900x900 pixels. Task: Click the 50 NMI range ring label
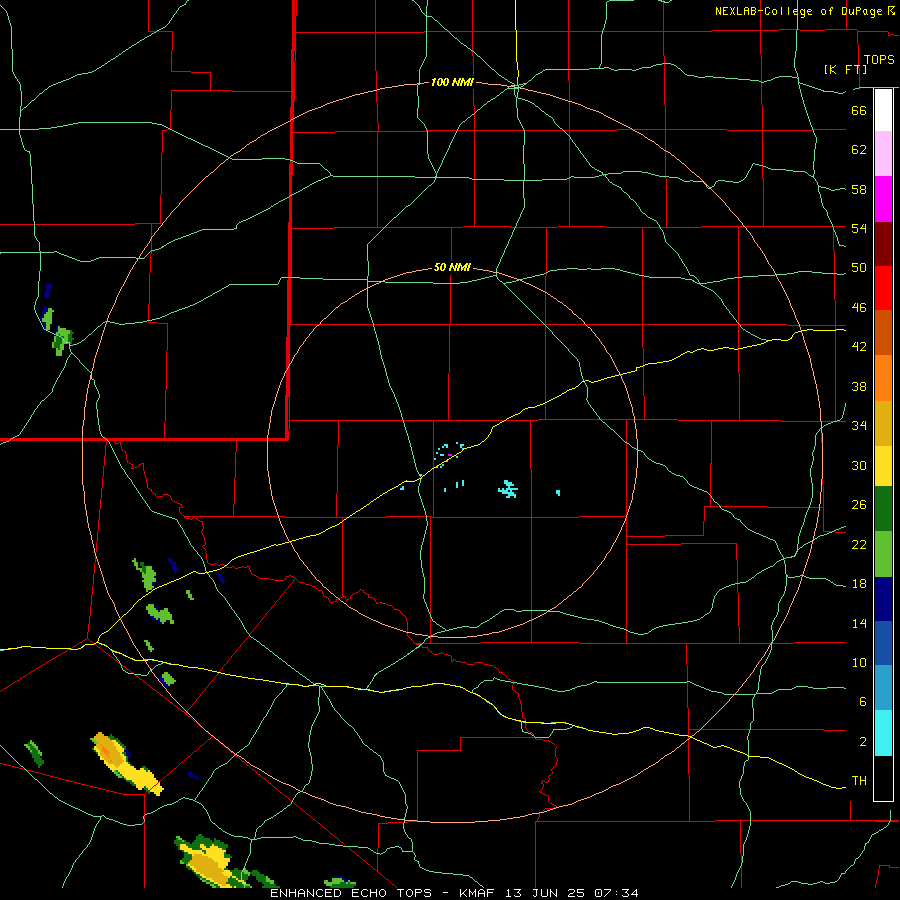[452, 267]
